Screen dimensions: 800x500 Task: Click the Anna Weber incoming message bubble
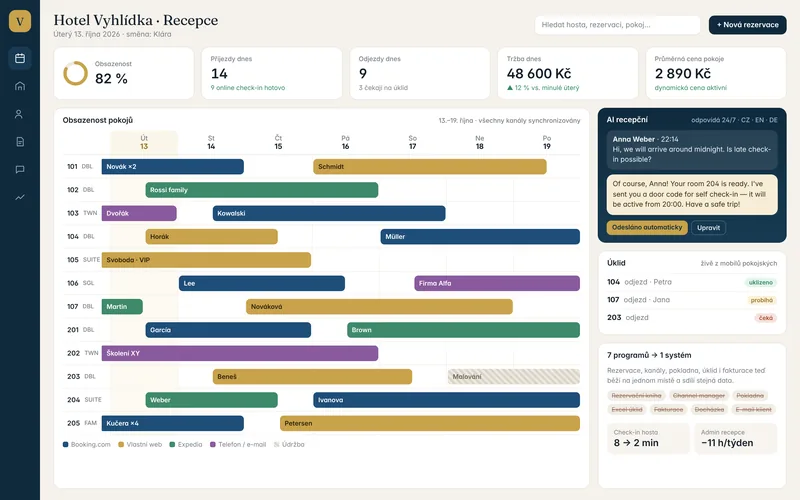(x=692, y=149)
